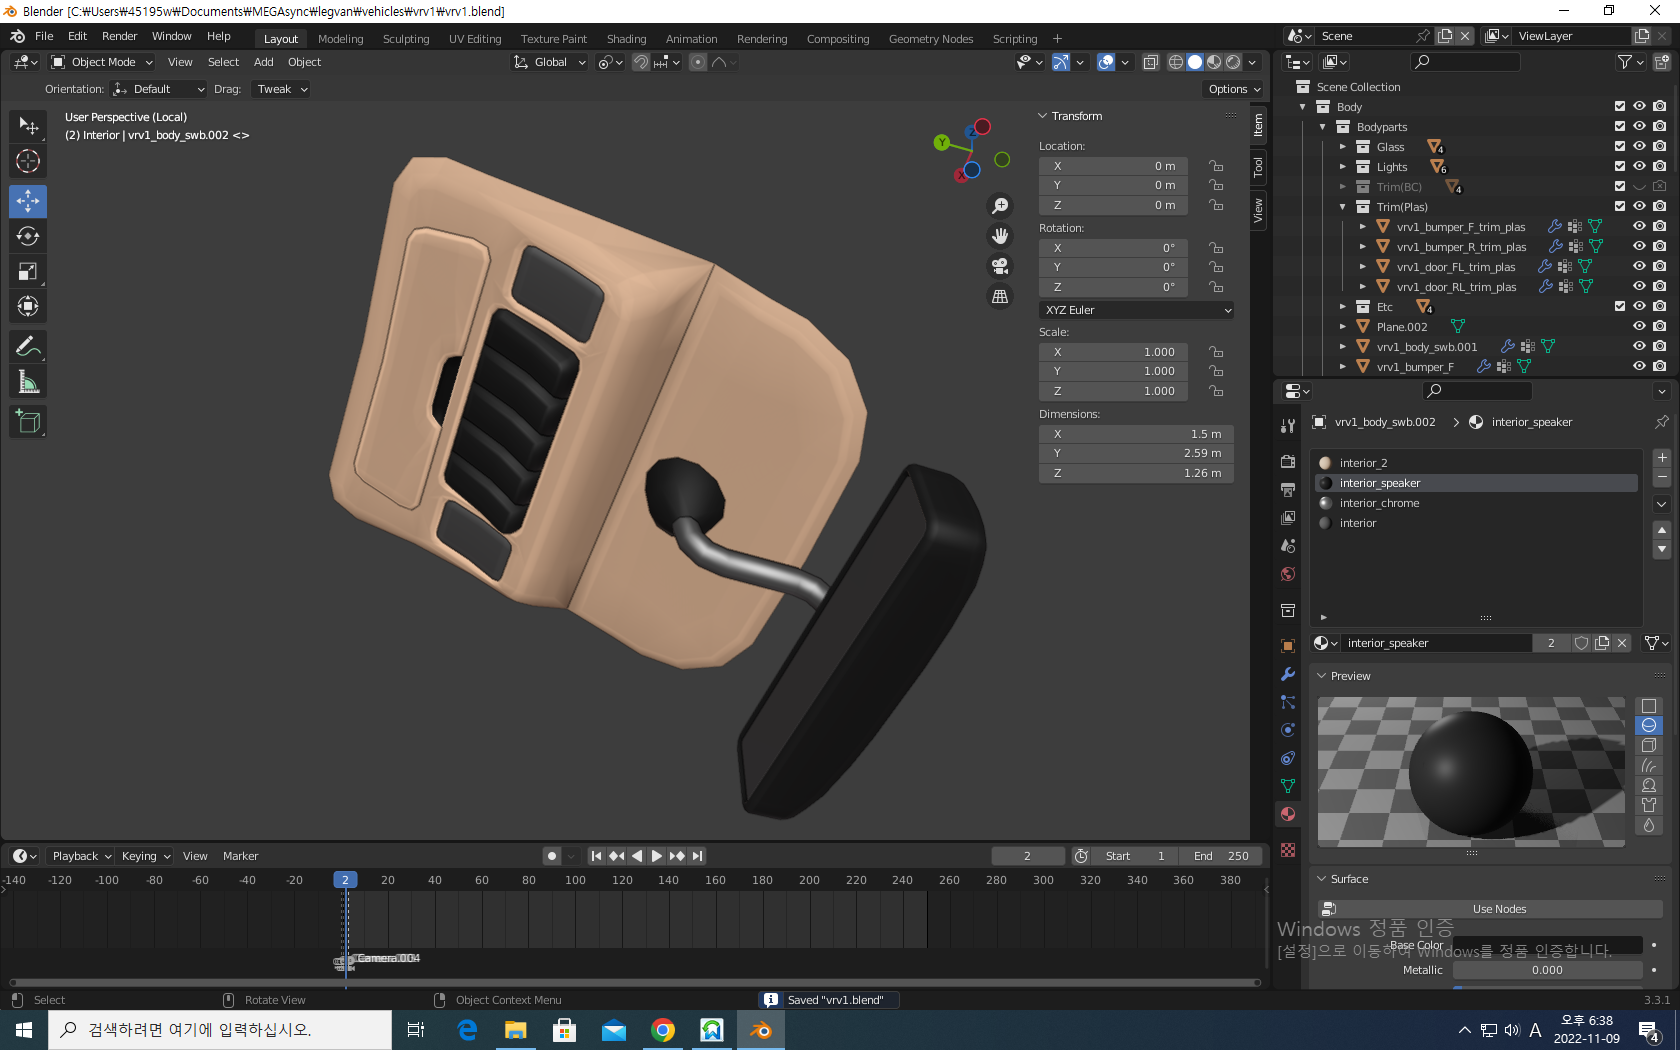Open the Modifier properties tab
This screenshot has height=1050, width=1680.
[1288, 674]
